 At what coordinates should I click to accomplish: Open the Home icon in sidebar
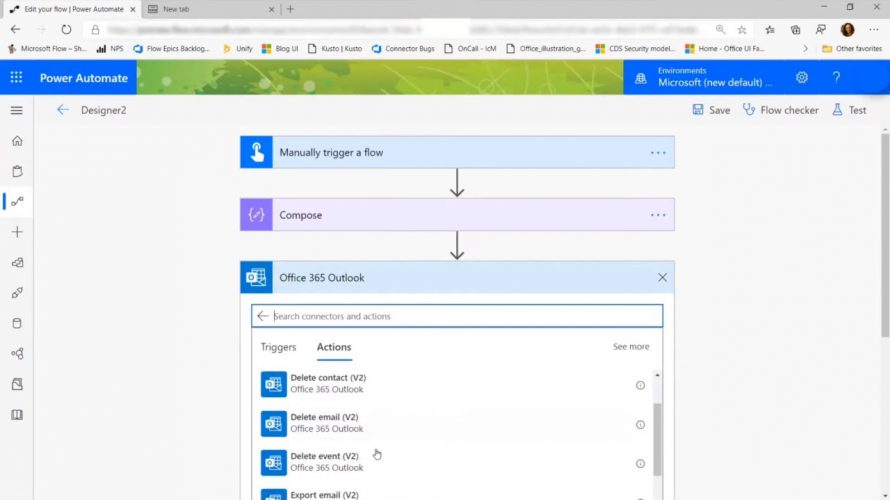pos(17,141)
